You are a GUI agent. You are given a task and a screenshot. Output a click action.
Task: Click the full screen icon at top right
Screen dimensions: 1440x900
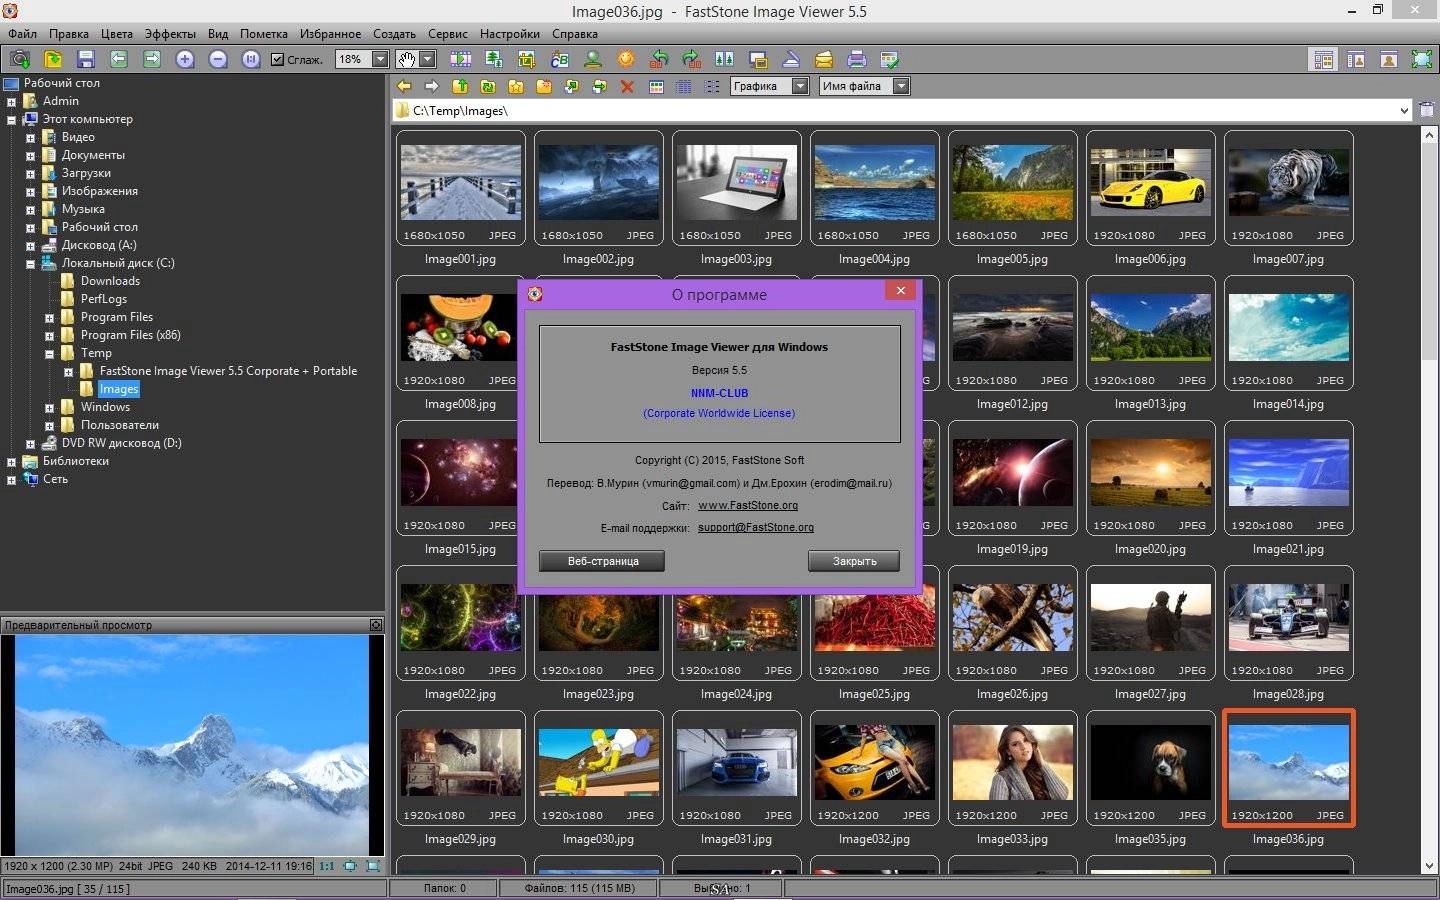pyautogui.click(x=1422, y=59)
